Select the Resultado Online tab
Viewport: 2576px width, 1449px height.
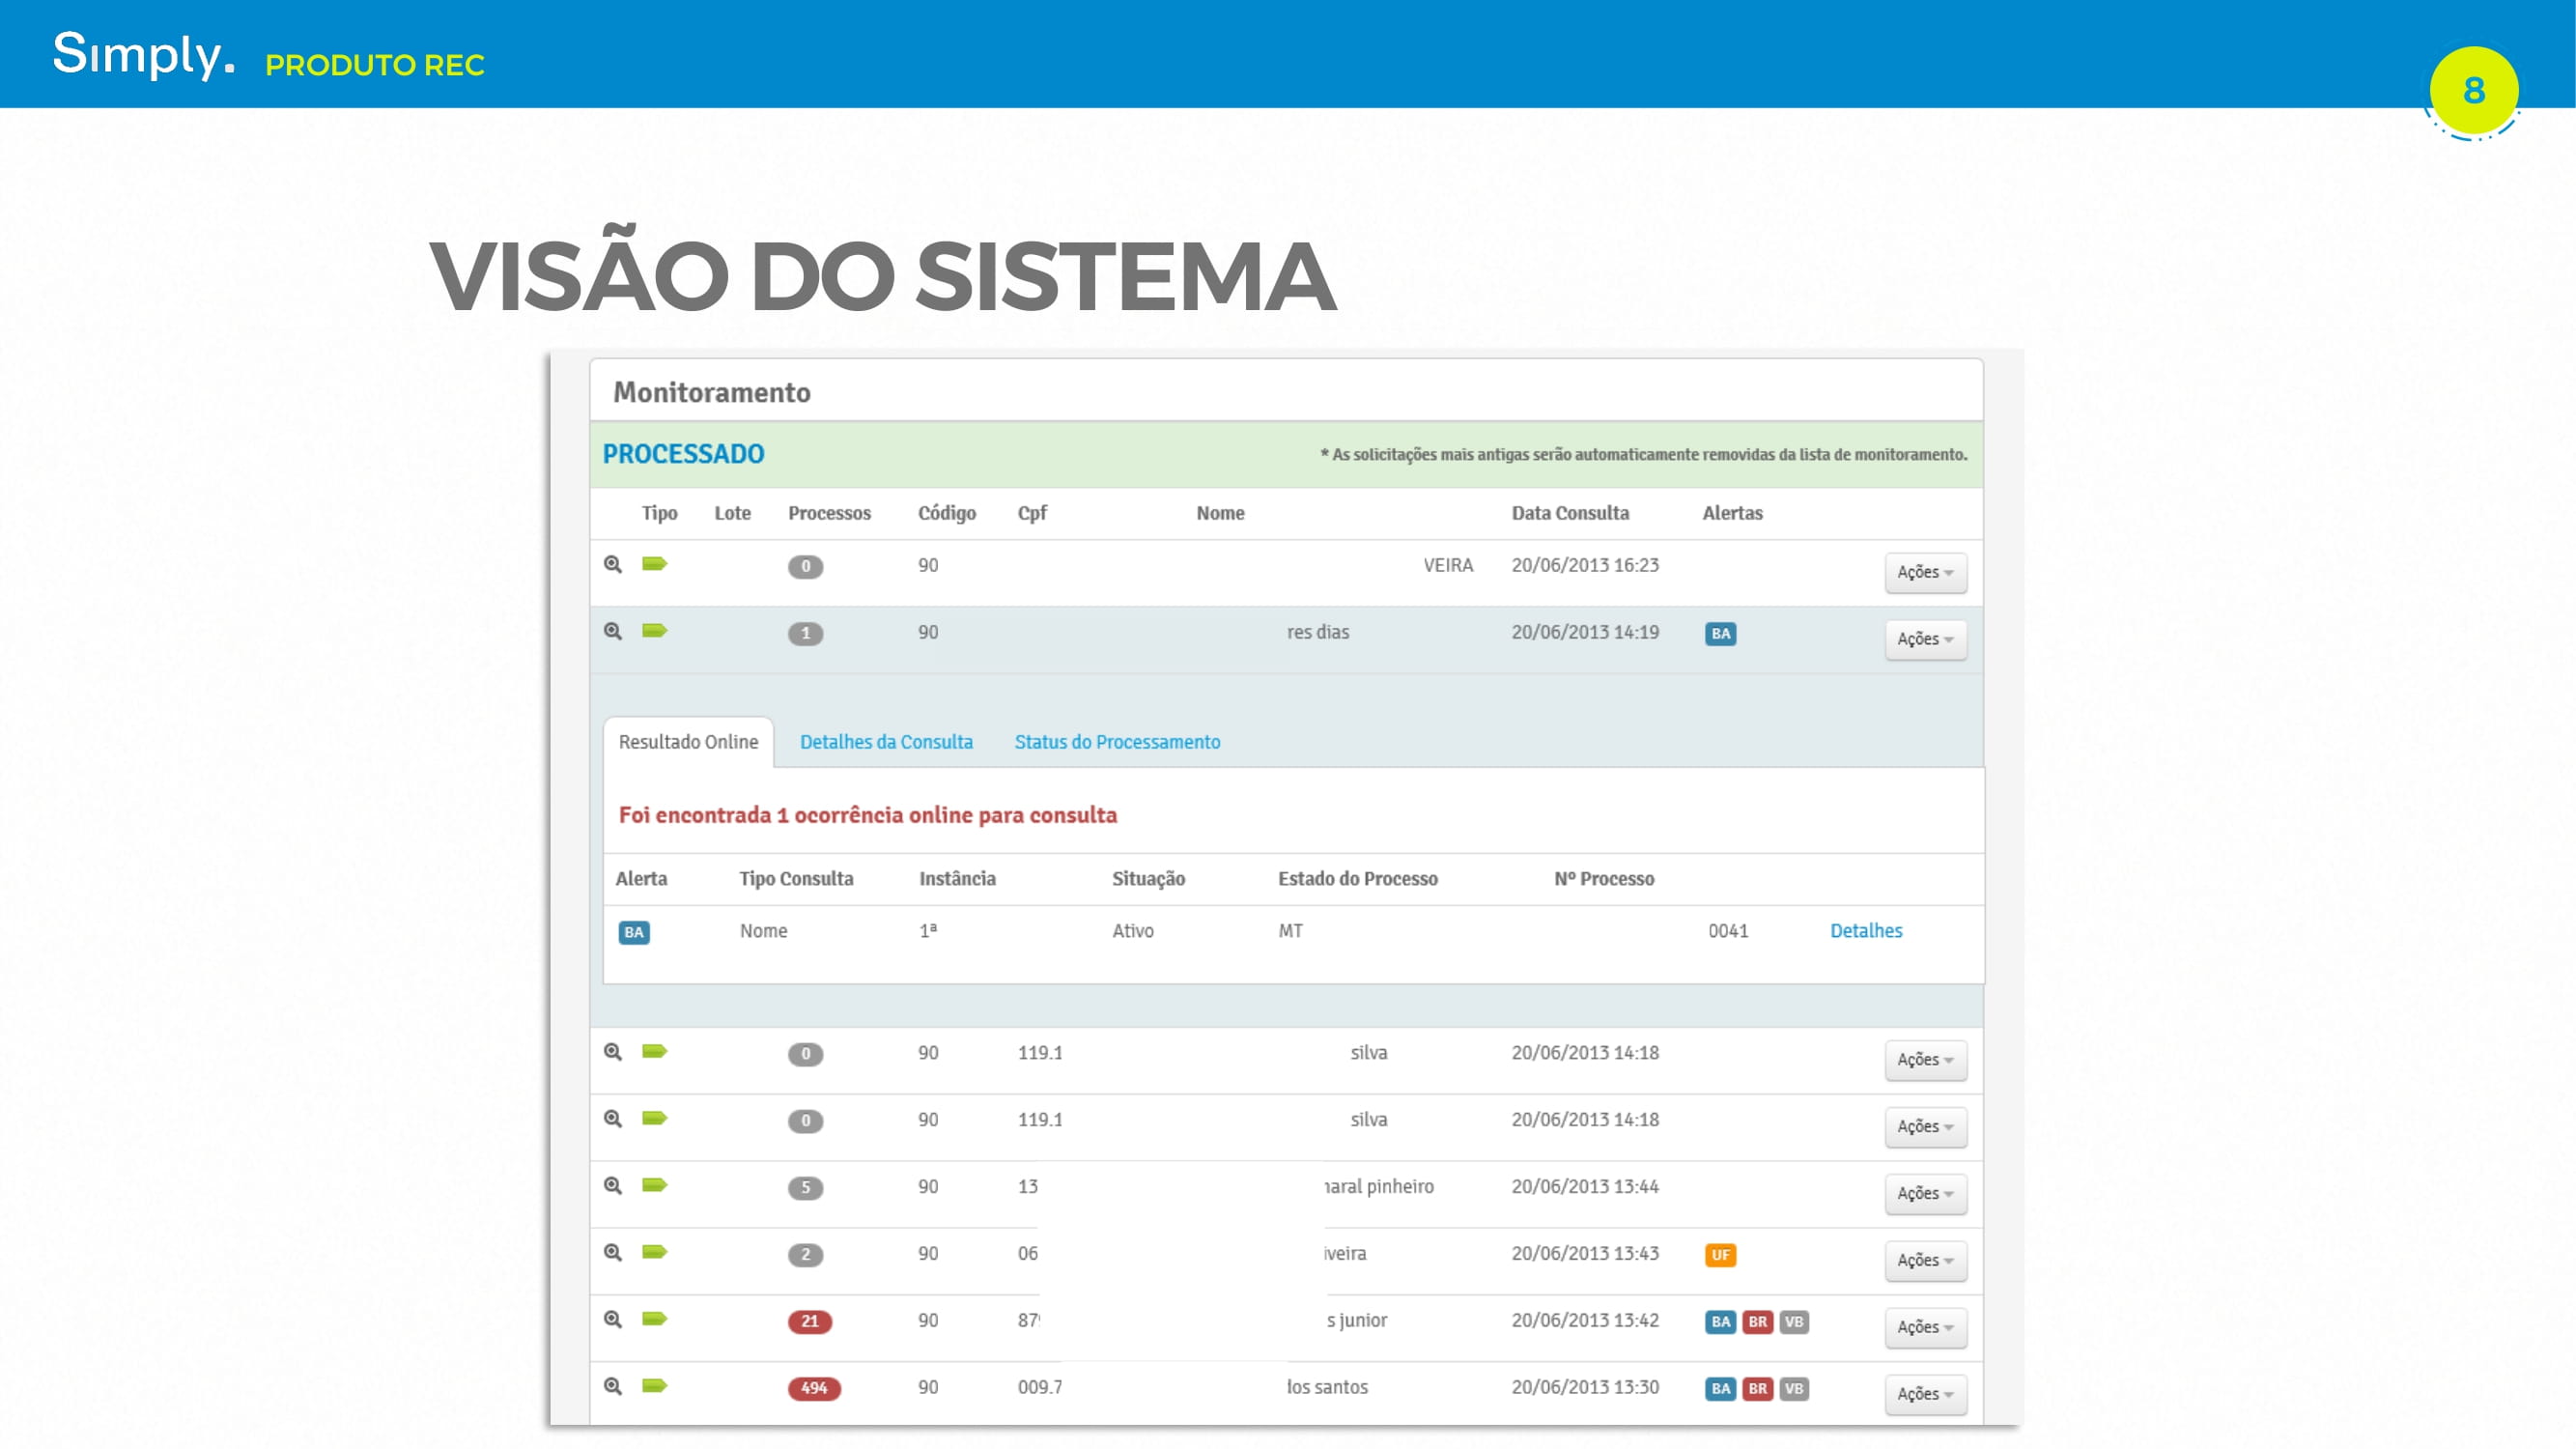click(x=688, y=742)
